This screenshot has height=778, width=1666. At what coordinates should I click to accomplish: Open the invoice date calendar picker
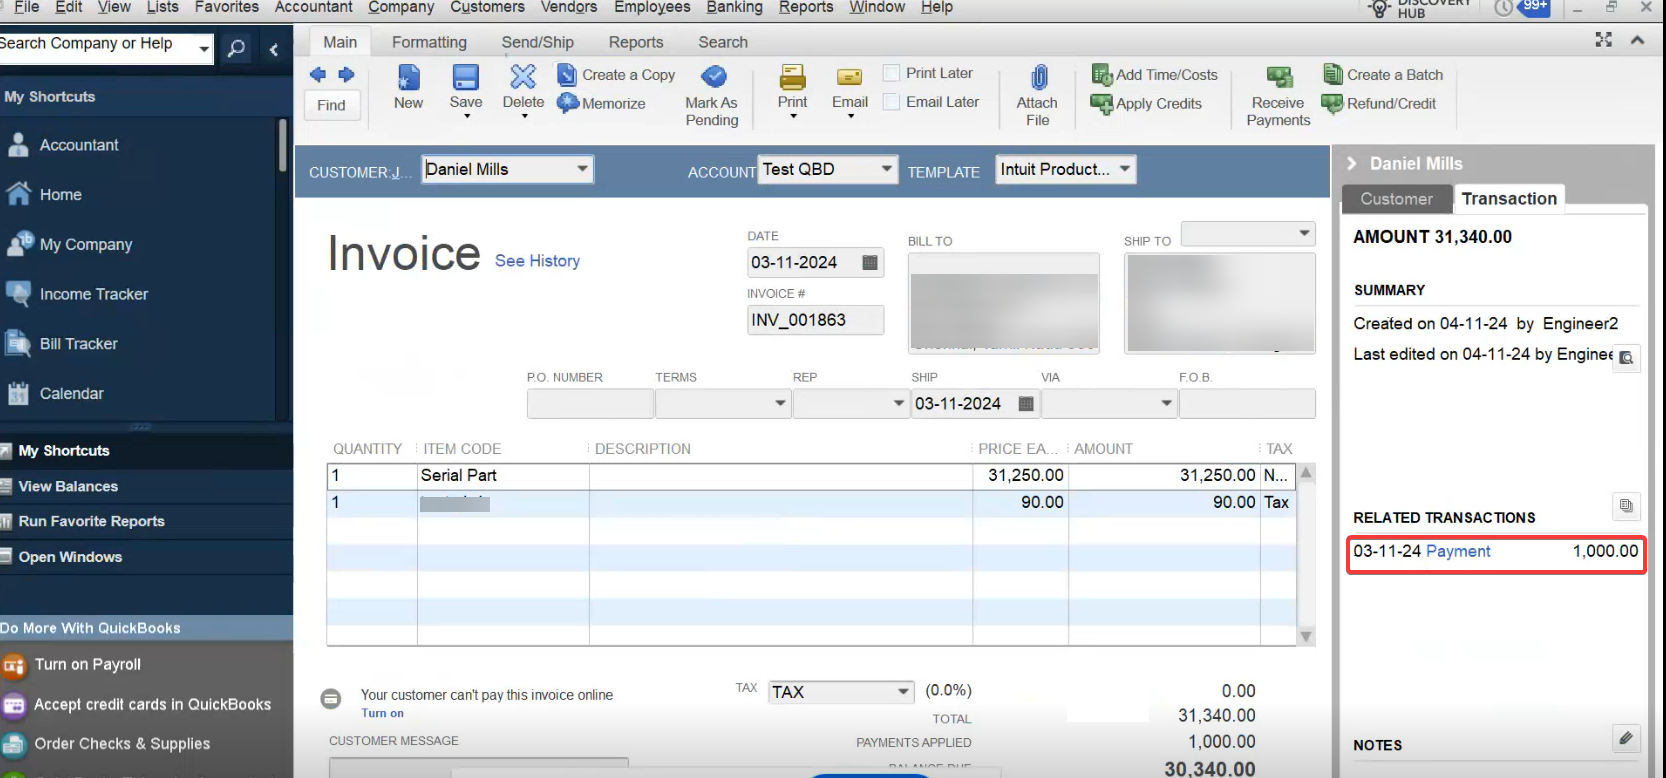pyautogui.click(x=870, y=262)
